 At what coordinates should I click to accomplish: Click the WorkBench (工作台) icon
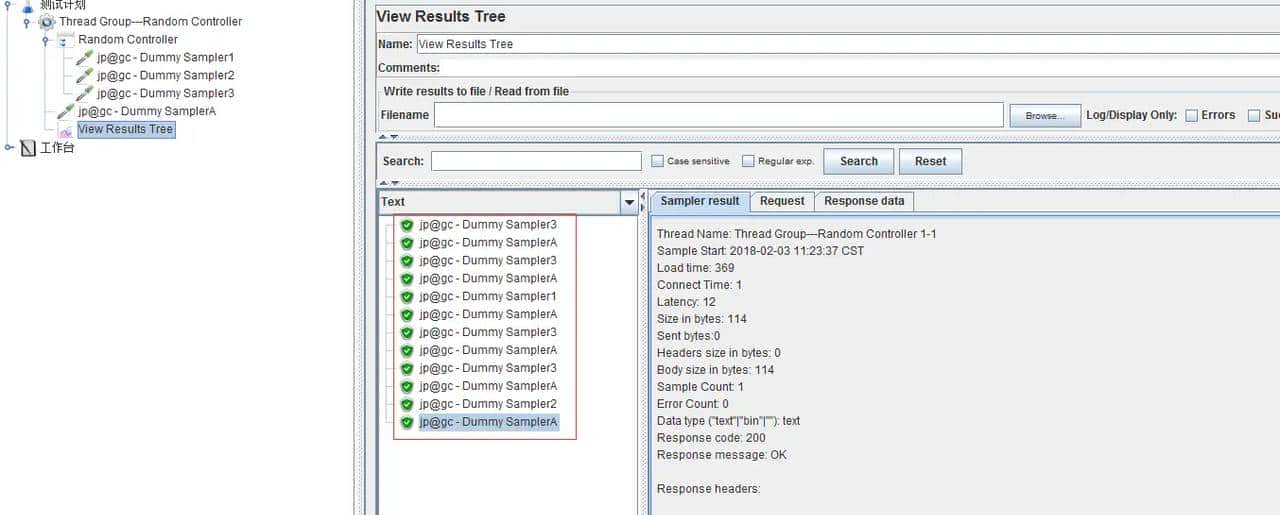click(x=28, y=148)
